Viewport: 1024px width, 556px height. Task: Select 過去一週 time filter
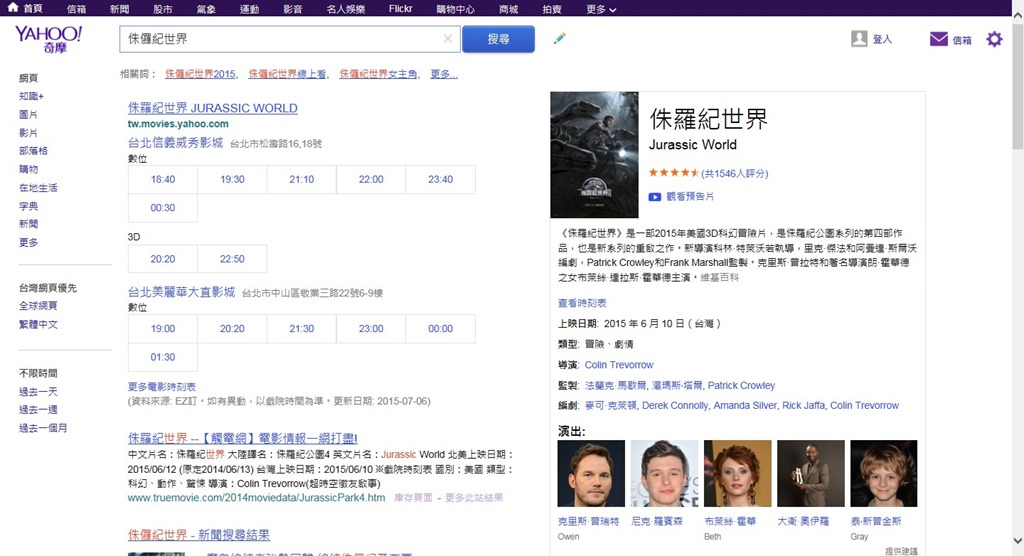point(38,410)
